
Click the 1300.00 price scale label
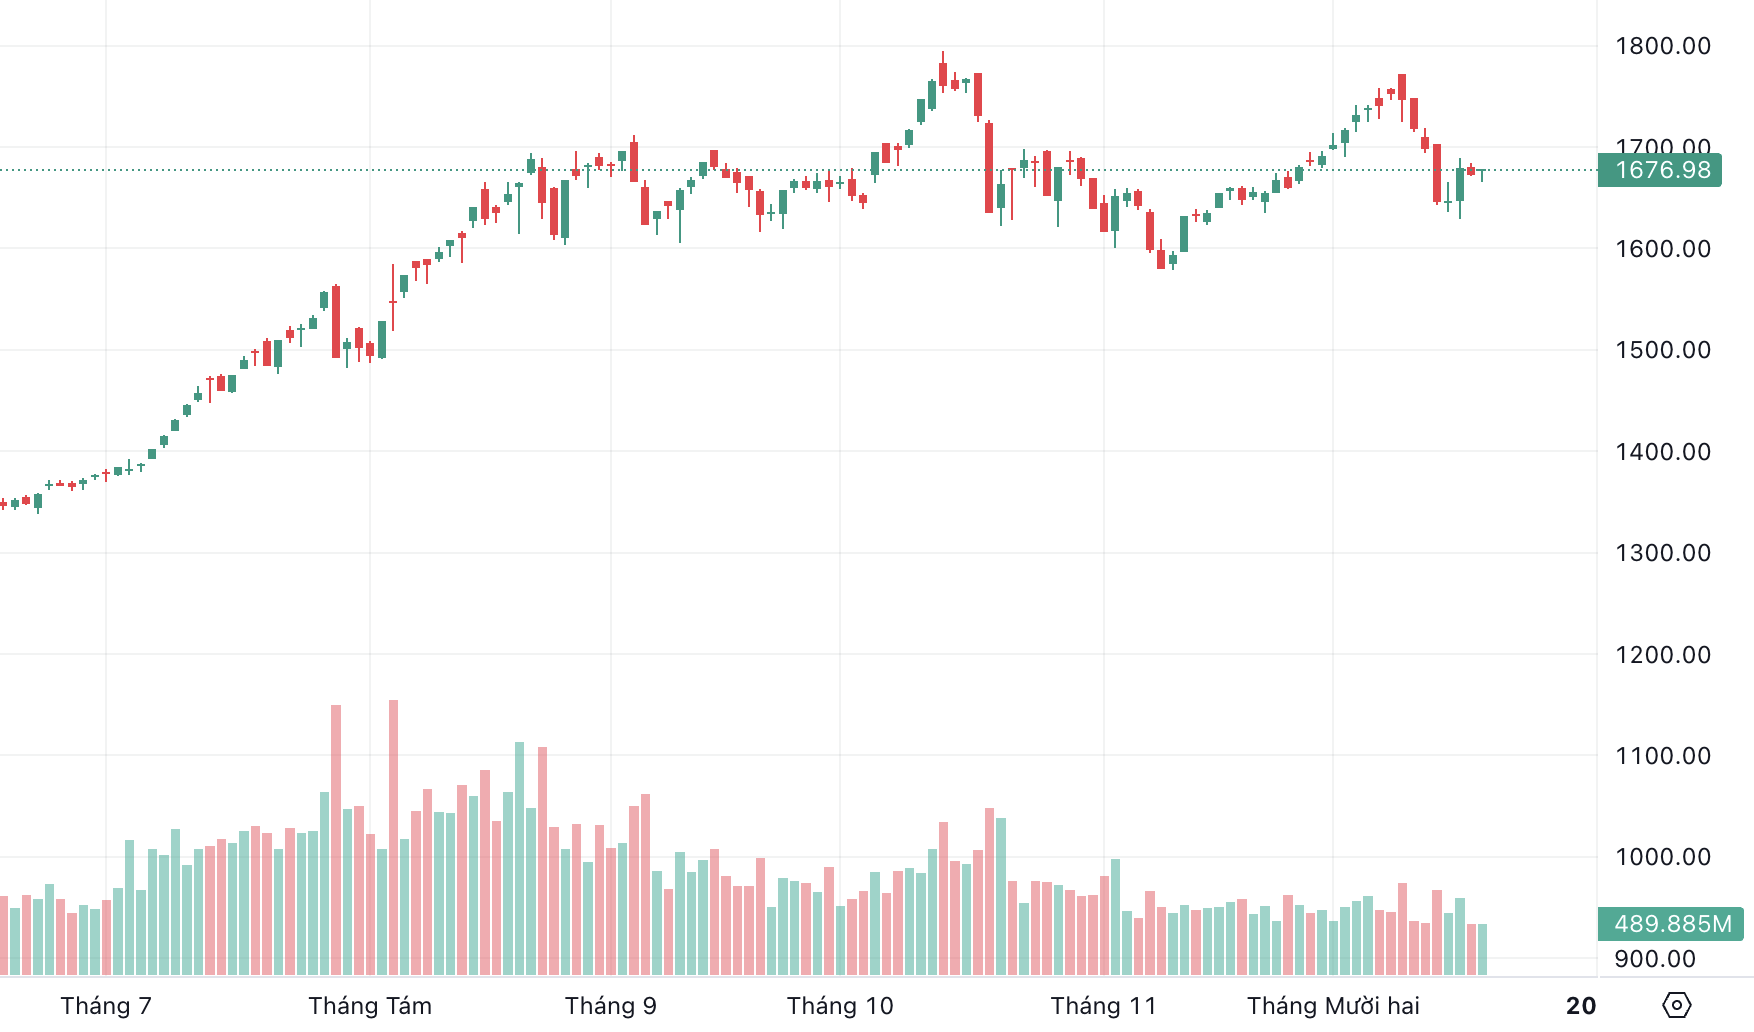(1663, 553)
